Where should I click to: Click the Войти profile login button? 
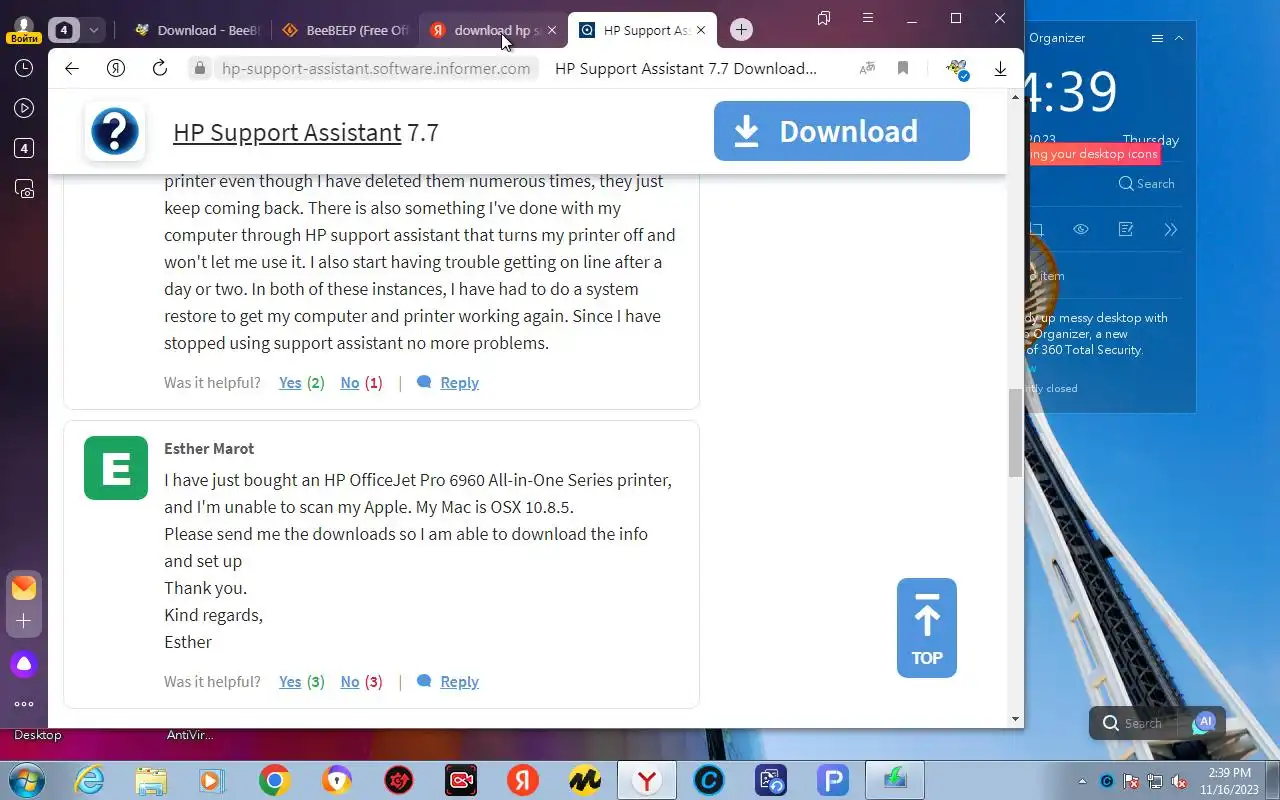tap(24, 30)
